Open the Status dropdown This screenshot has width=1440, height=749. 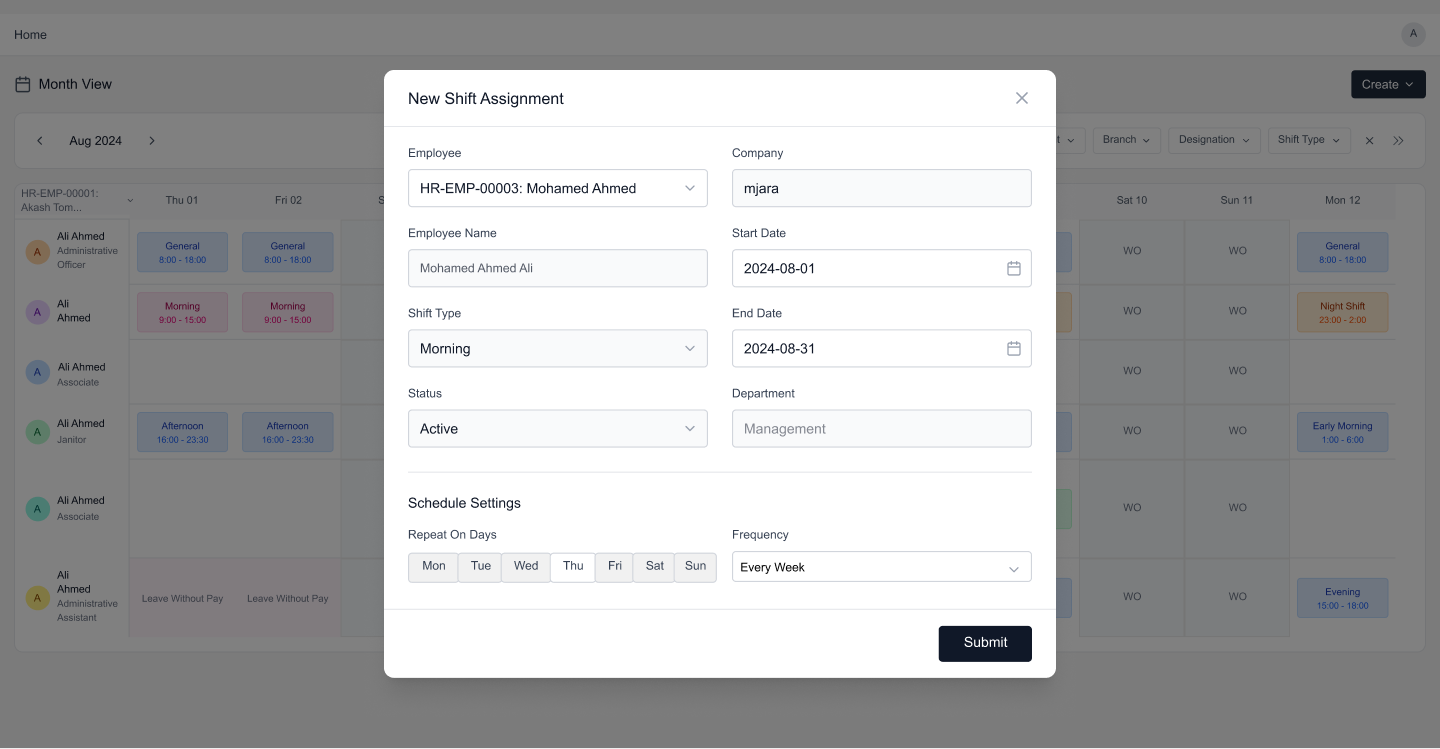pyautogui.click(x=558, y=428)
